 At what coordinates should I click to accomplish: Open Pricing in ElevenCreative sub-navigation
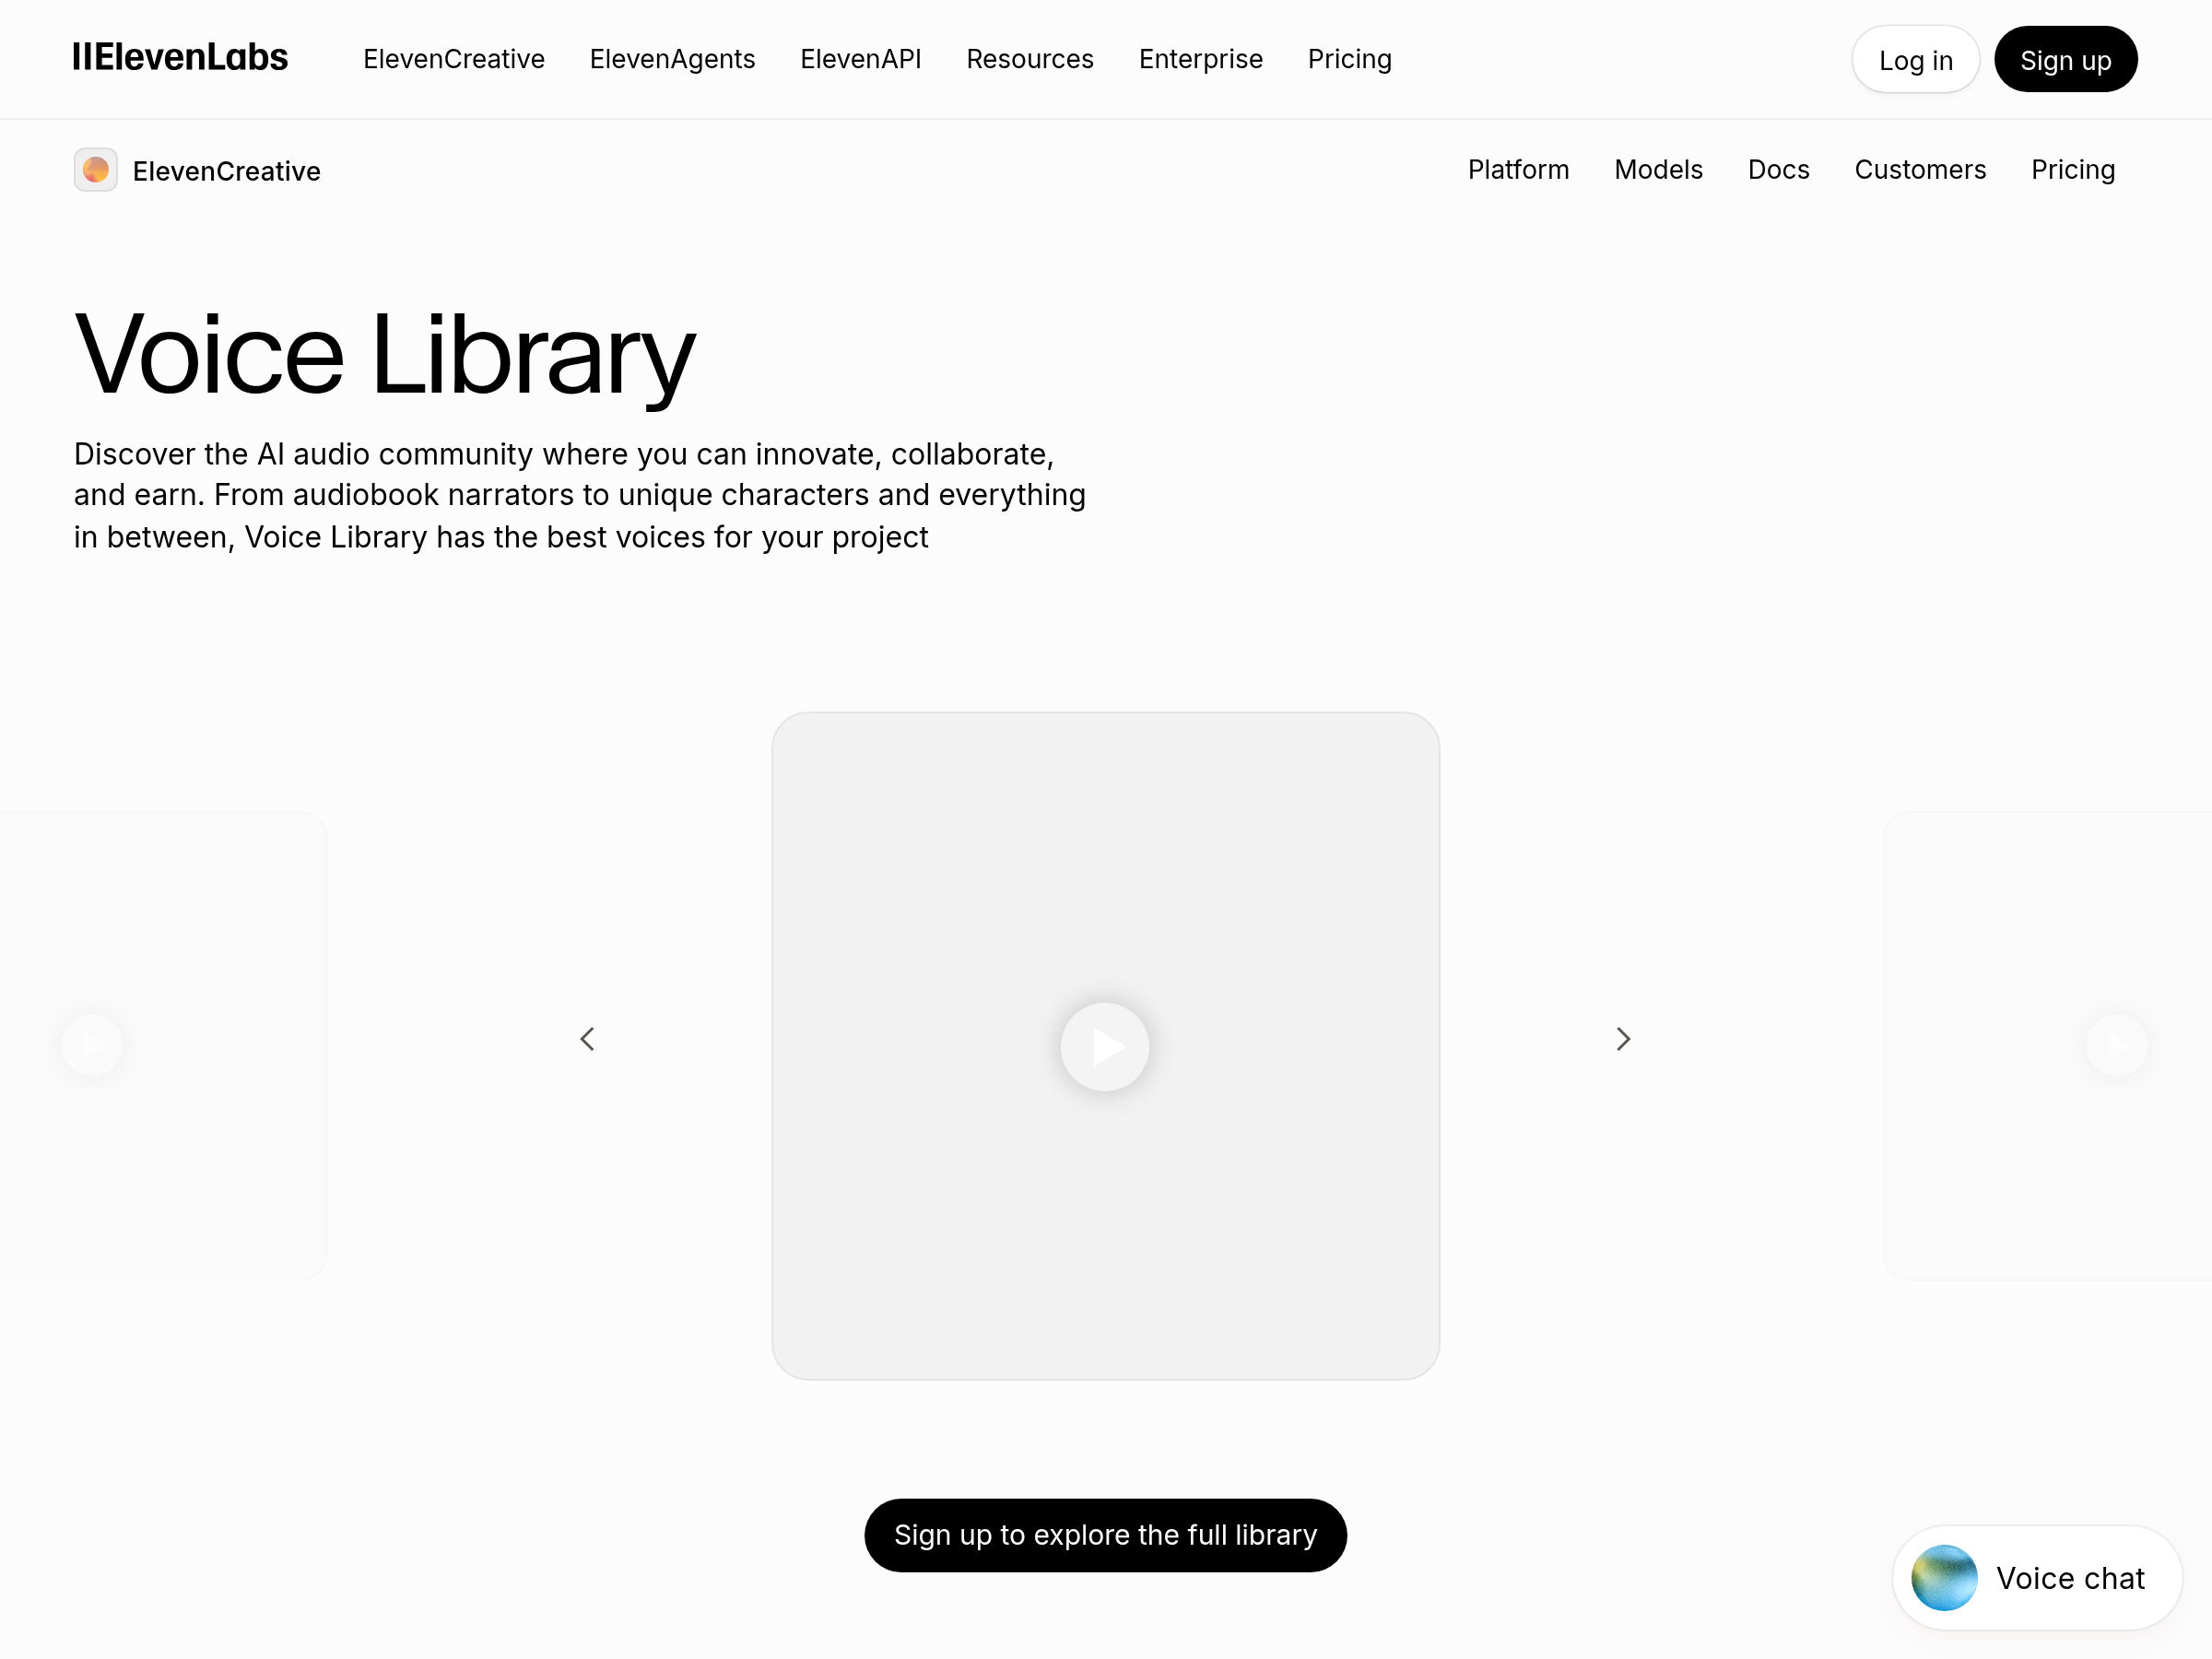coord(2073,170)
